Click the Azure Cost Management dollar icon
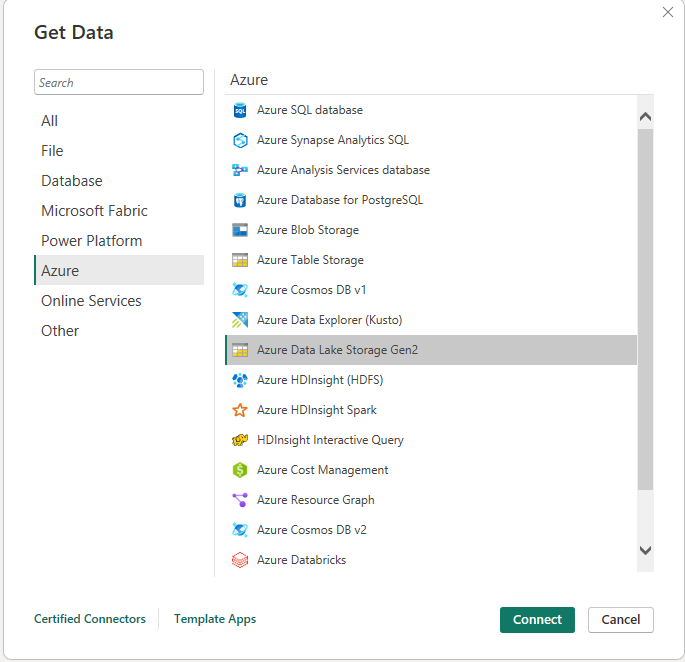The image size is (685, 662). (x=240, y=470)
